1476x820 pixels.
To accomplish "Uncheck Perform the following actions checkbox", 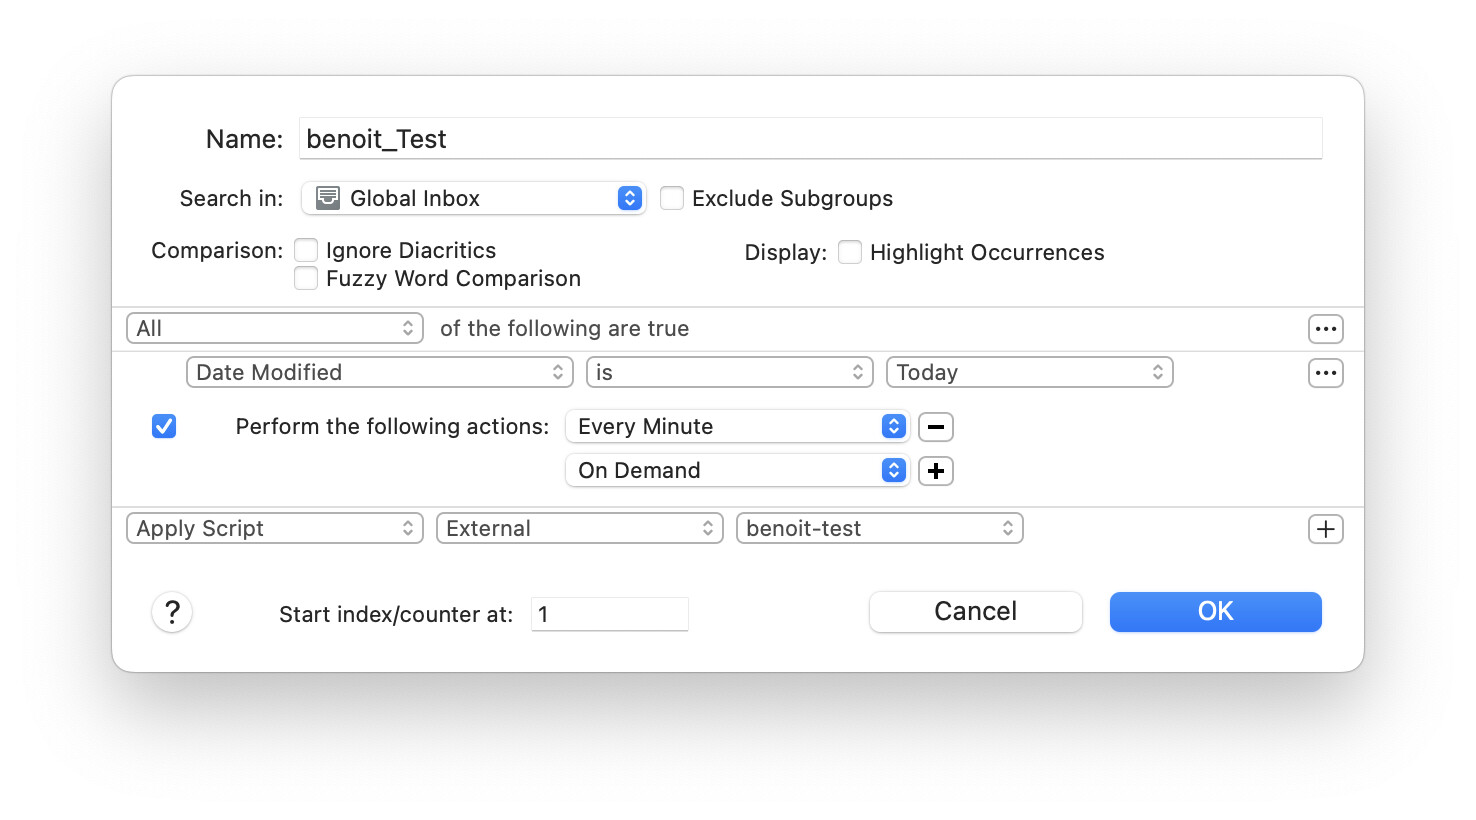I will (164, 427).
